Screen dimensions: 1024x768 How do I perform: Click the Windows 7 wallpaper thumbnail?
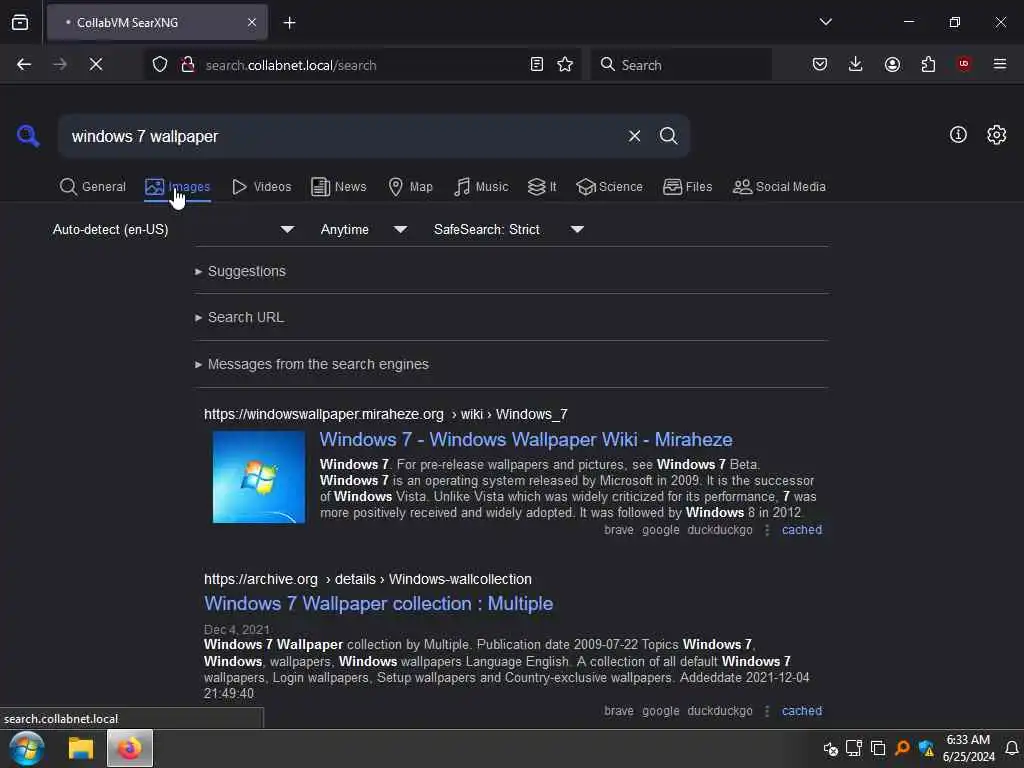point(259,477)
